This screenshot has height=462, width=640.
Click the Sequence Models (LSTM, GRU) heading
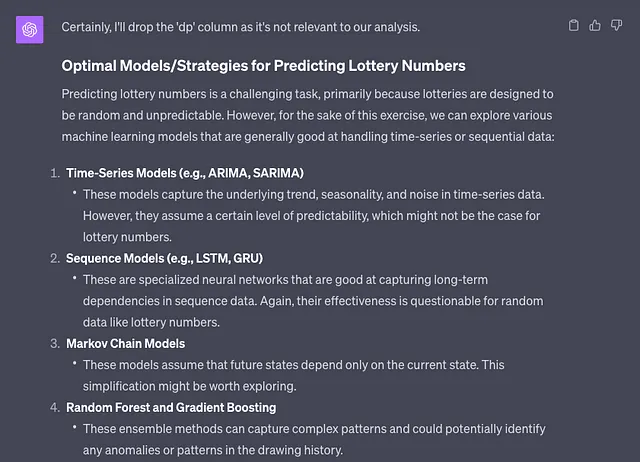(164, 258)
